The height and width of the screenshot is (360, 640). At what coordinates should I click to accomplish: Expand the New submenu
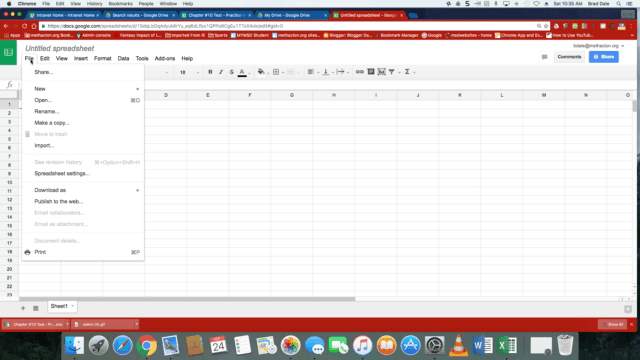click(83, 89)
